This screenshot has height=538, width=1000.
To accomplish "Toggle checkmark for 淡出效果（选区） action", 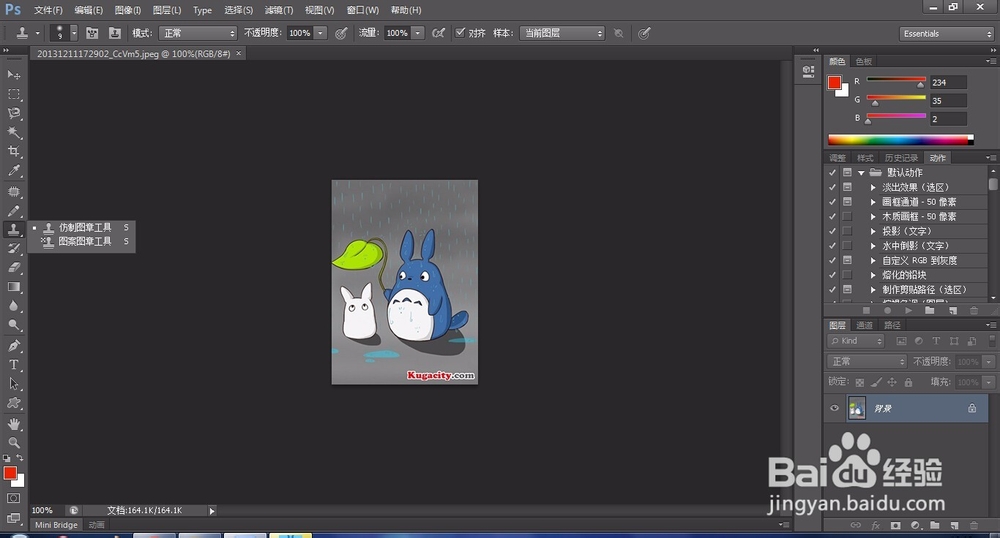I will (x=832, y=187).
